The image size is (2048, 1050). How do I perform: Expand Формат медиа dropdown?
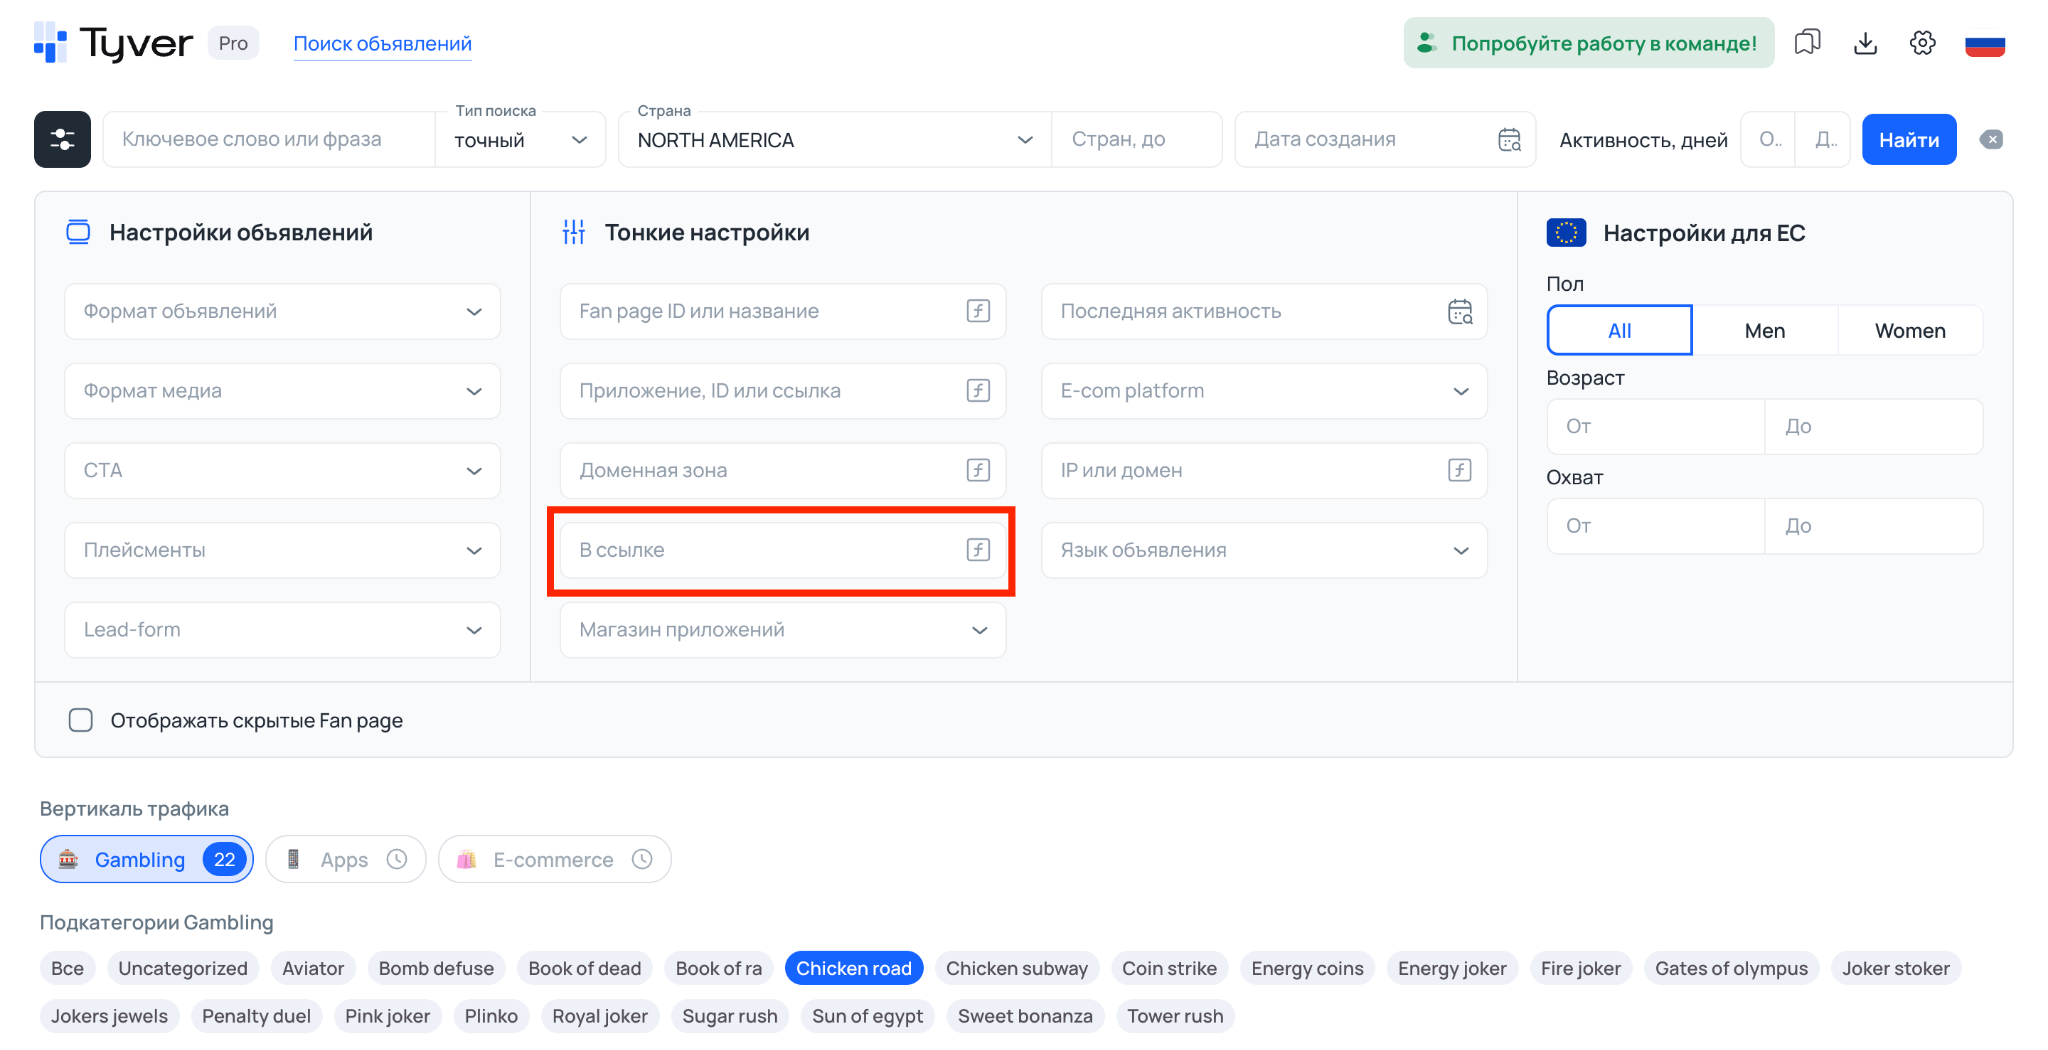282,391
